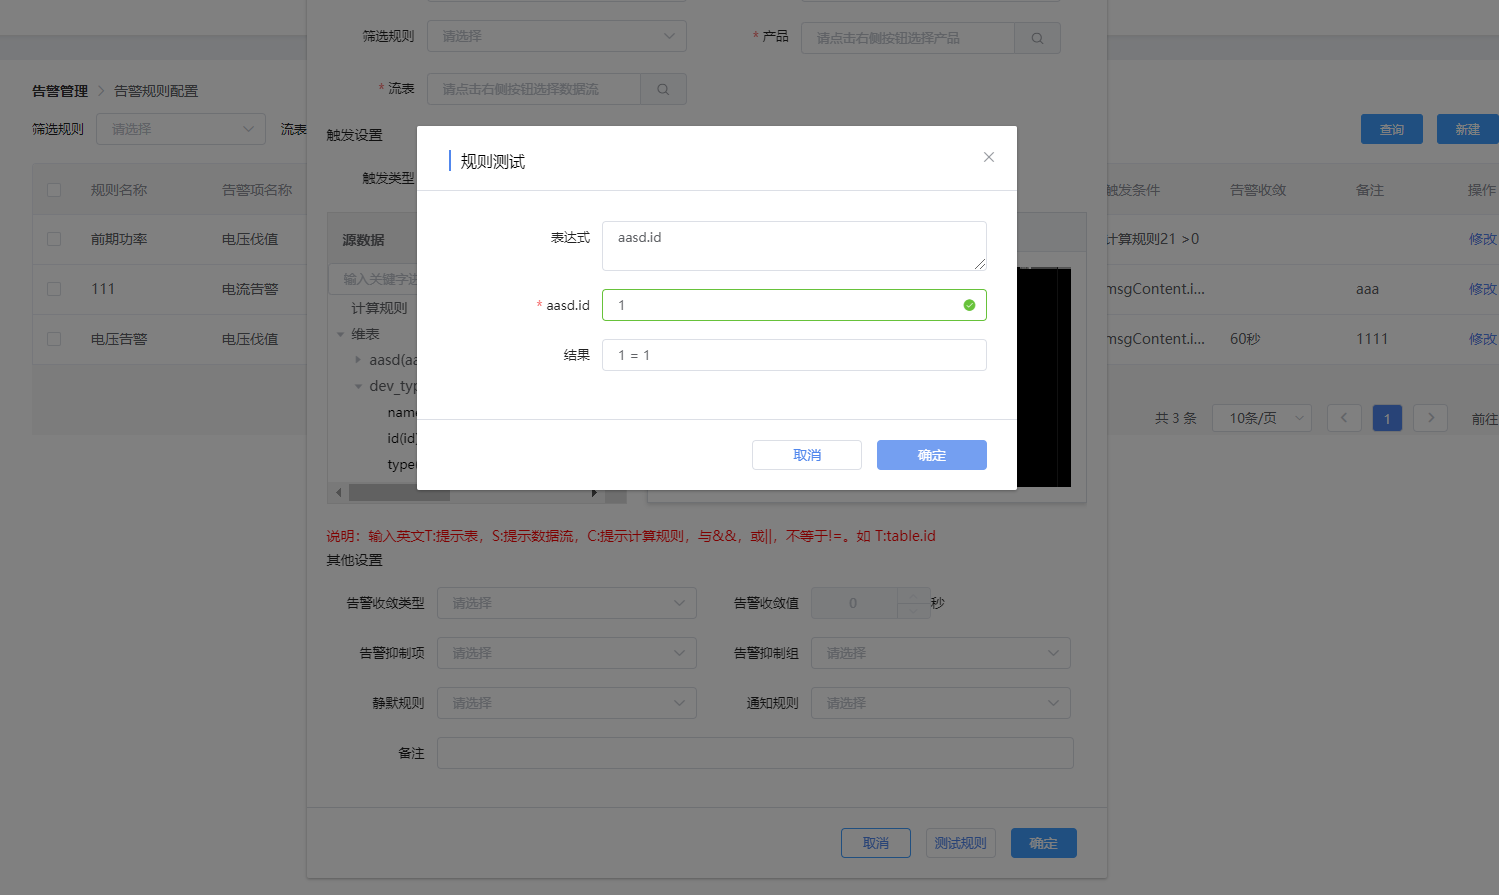The image size is (1499, 895).
Task: Collapse the 维表 tree node
Action: pos(340,334)
